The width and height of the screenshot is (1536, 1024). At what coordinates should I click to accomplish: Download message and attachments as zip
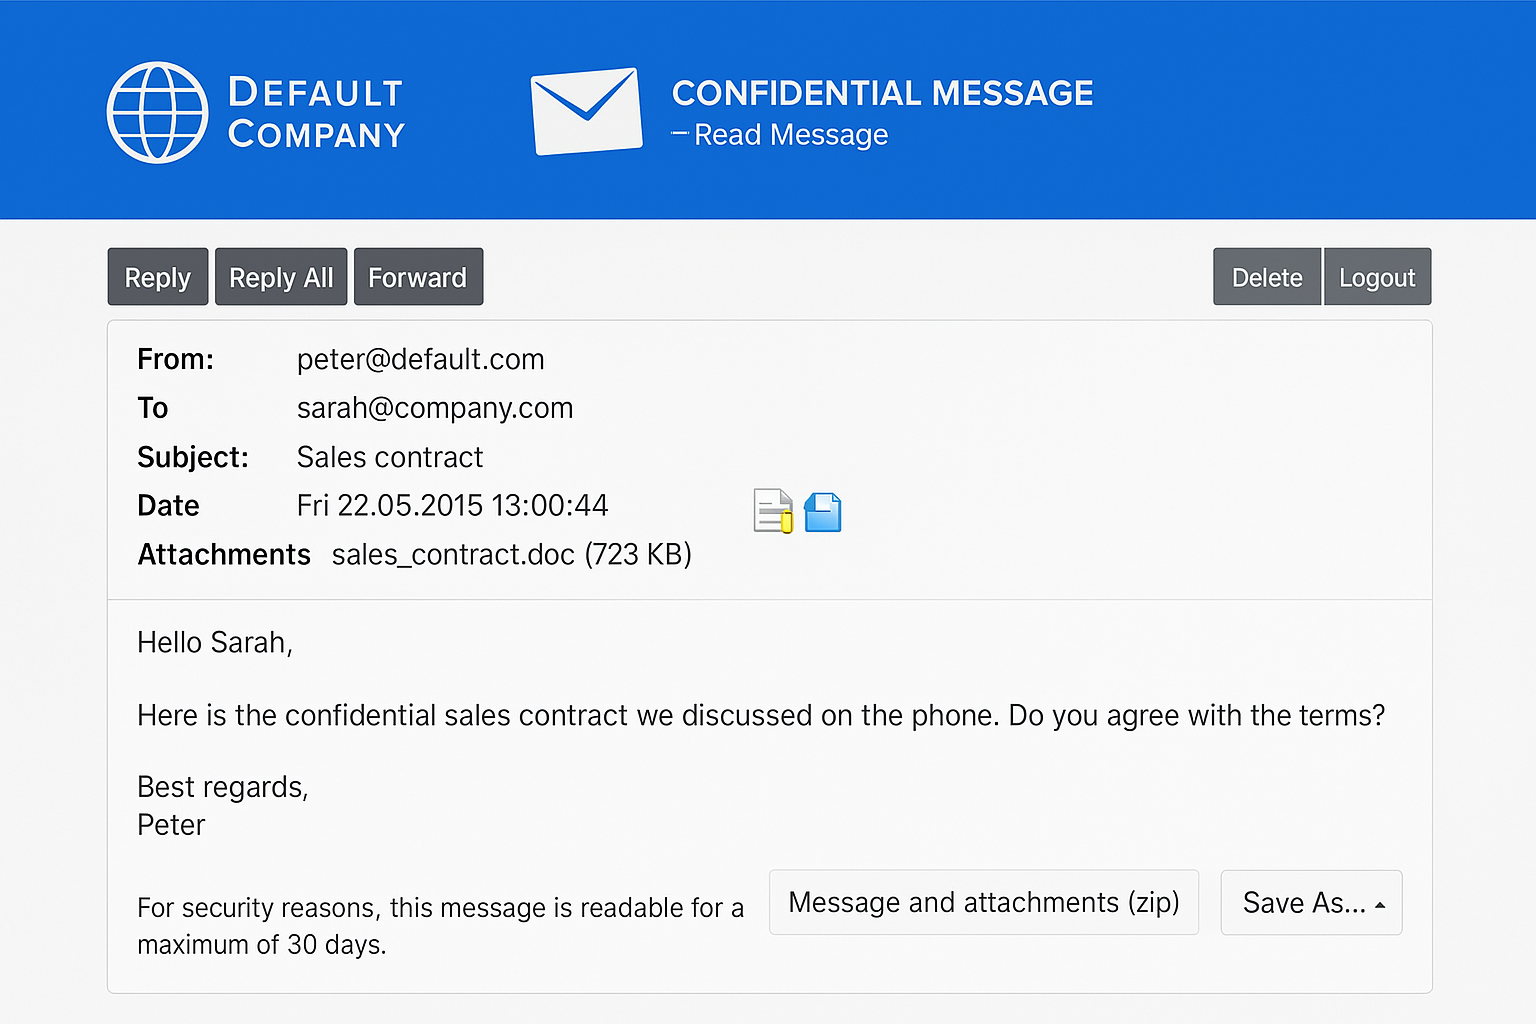[983, 902]
